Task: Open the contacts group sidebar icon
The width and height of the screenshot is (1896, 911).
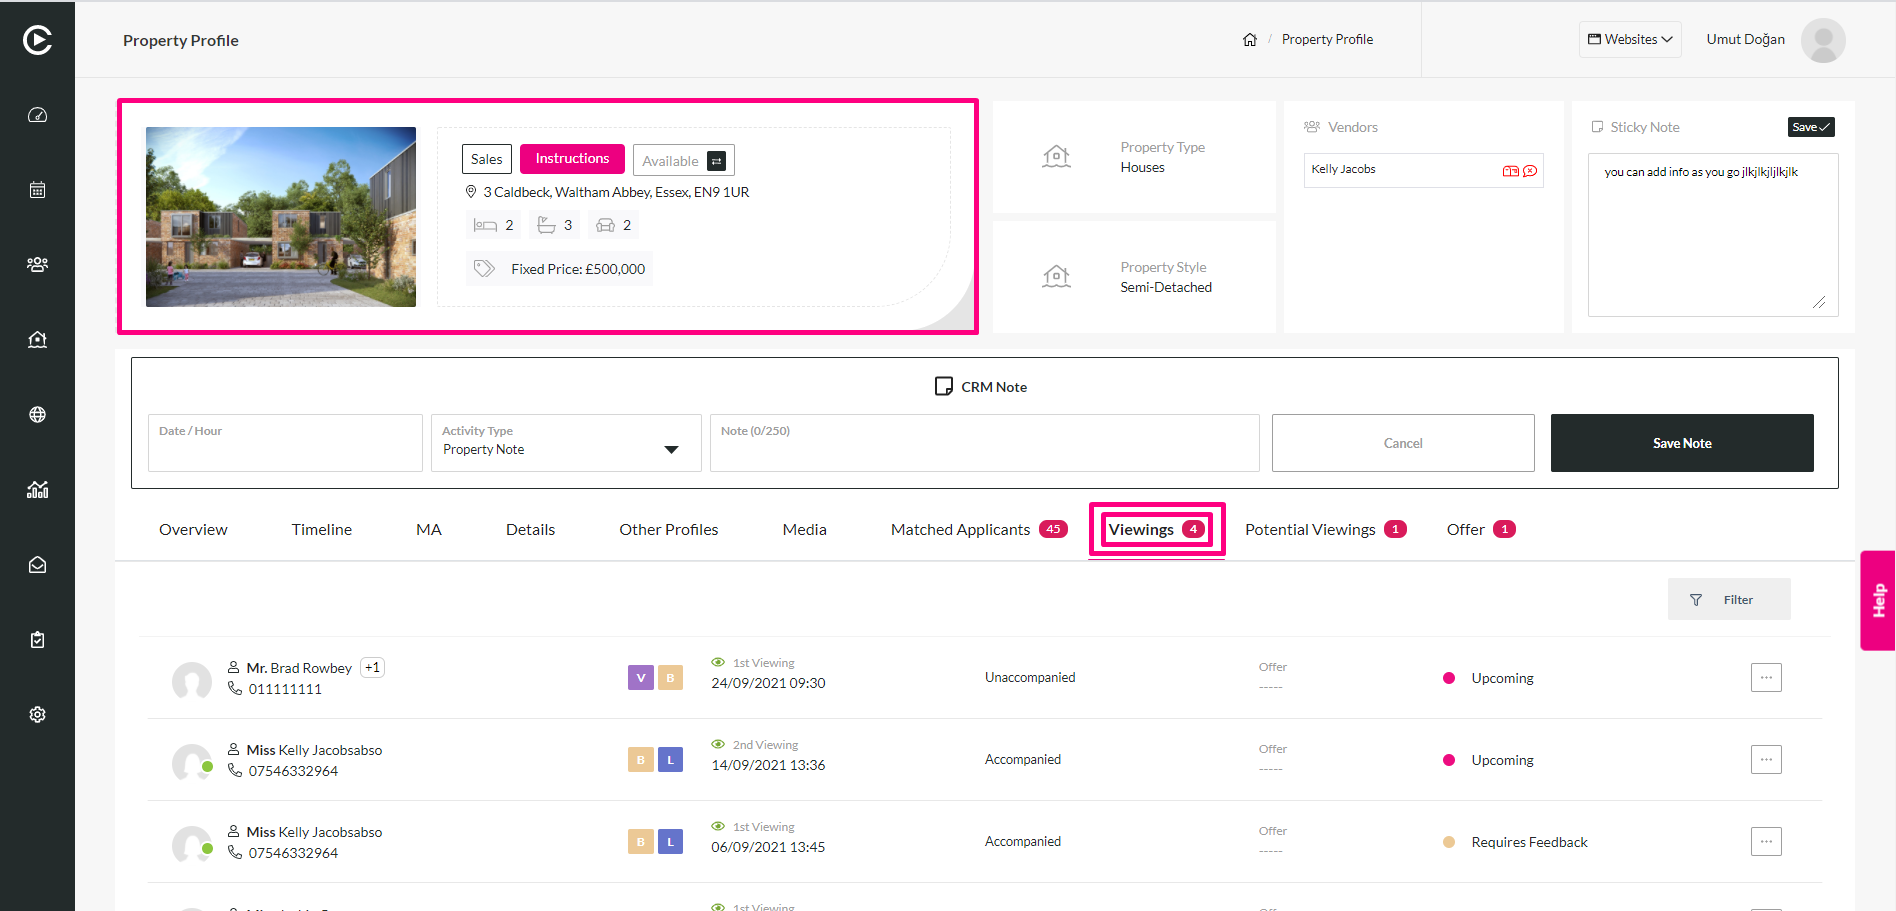Action: 37,265
